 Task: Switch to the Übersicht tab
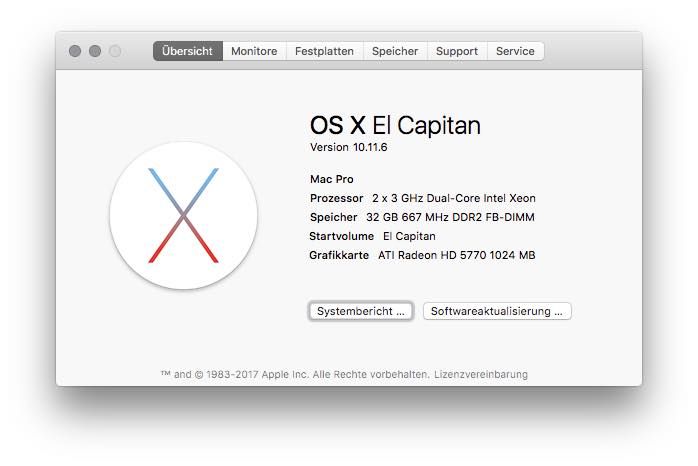(x=187, y=51)
